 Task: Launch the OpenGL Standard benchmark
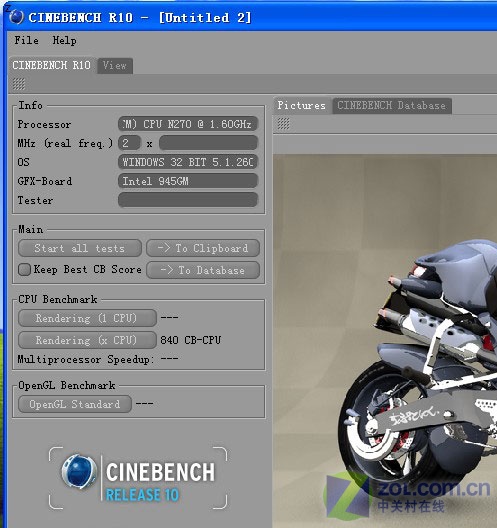coord(75,404)
